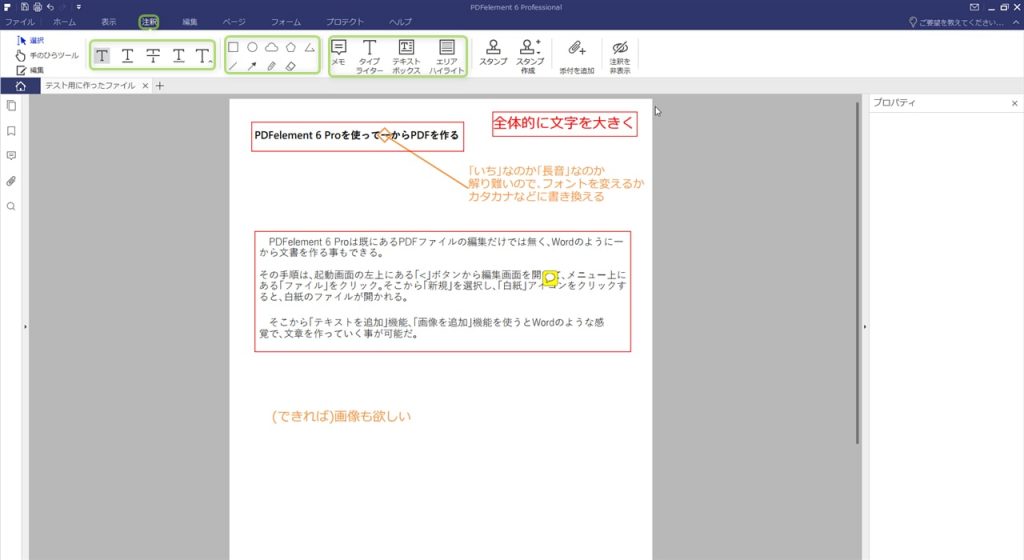
Task: Open the ファイル menu
Action: 19,21
